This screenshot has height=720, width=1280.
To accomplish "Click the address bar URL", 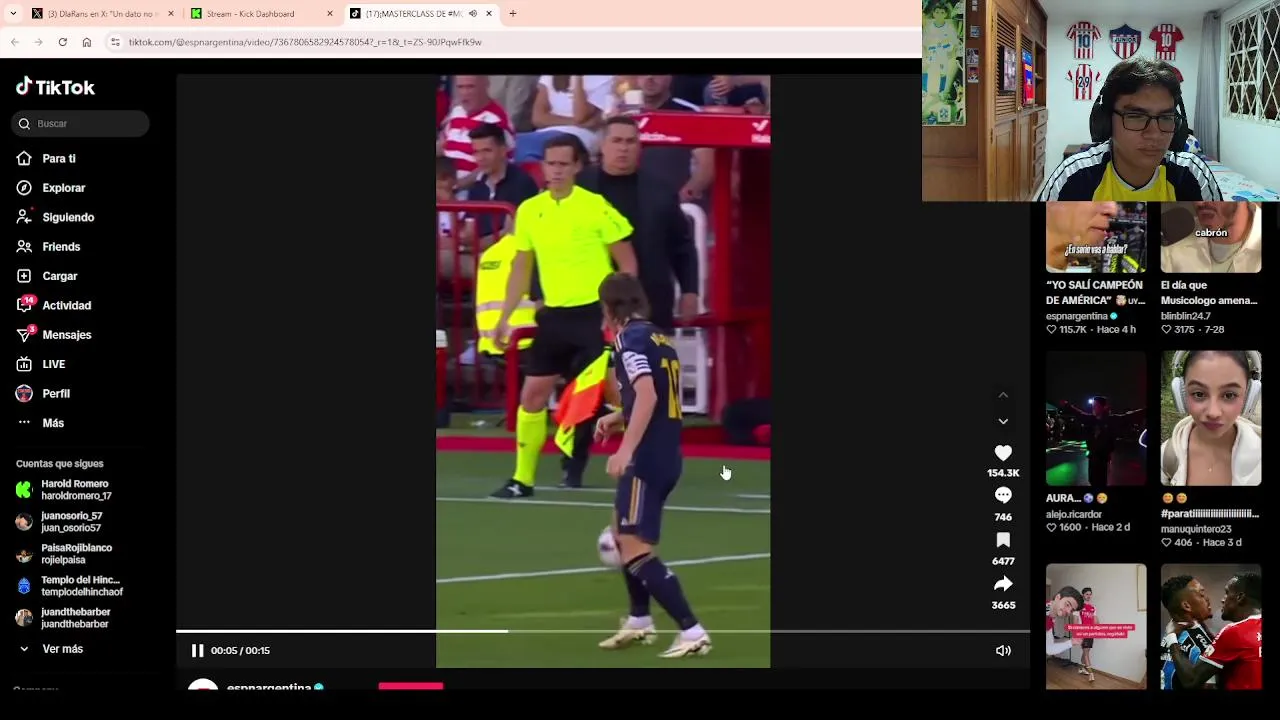I will pos(305,42).
